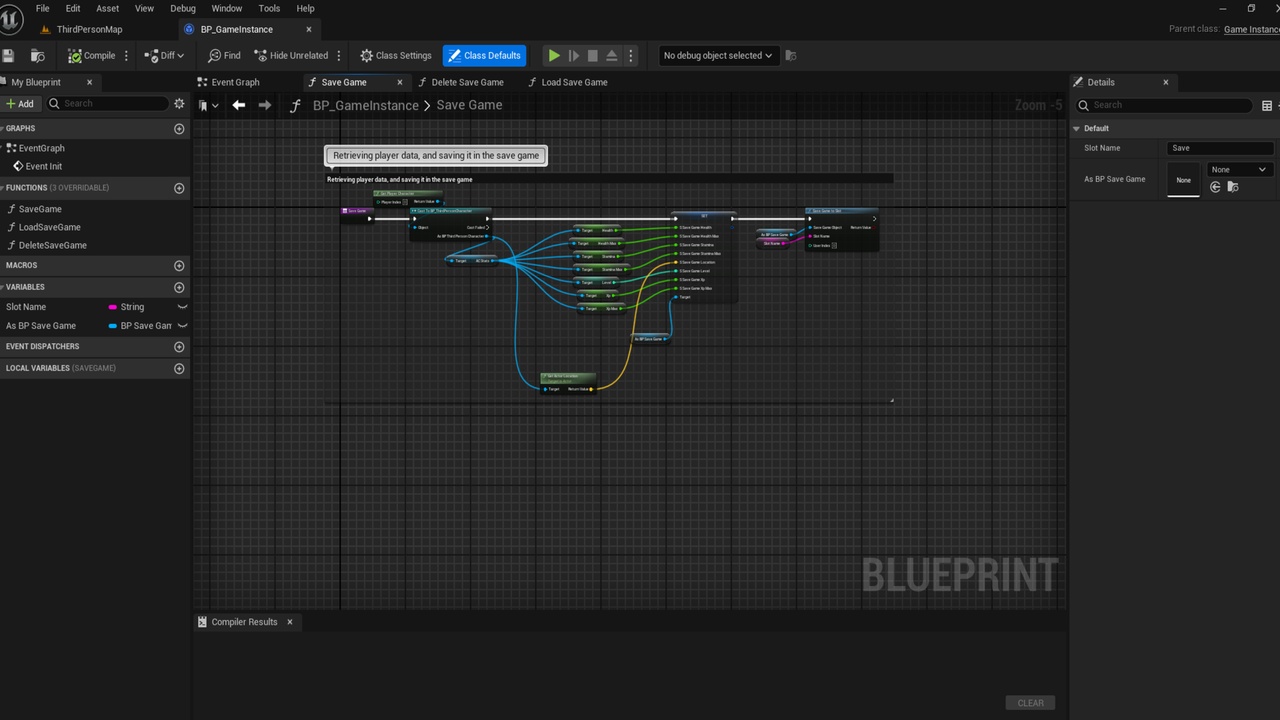This screenshot has width=1280, height=720.
Task: Collapse the Default category in Details
Action: 1077,128
